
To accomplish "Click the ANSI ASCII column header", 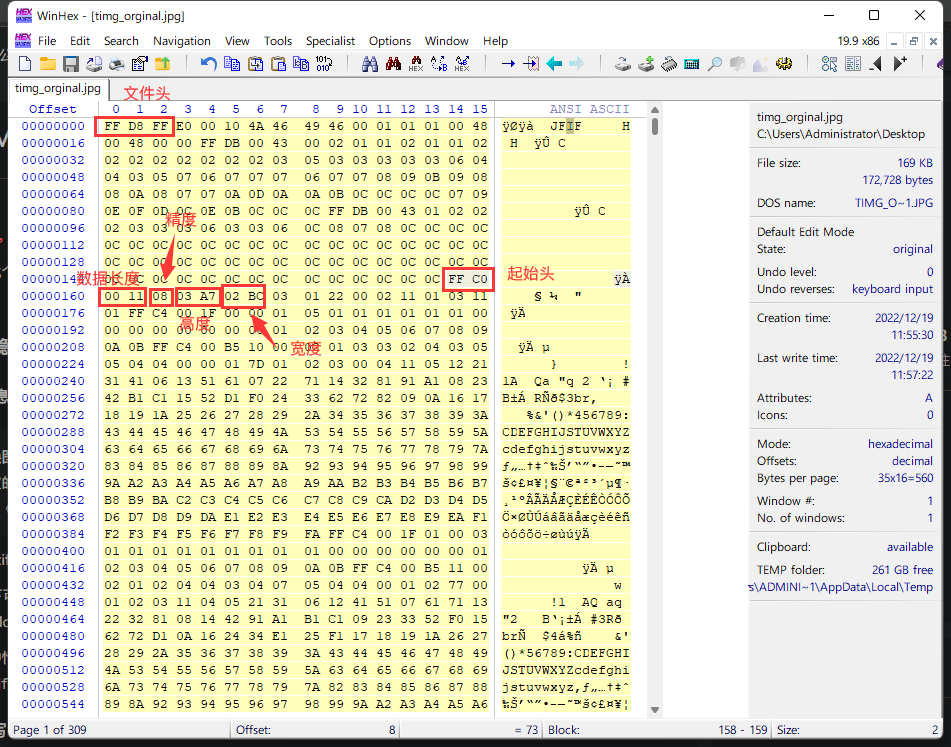I will (x=590, y=109).
